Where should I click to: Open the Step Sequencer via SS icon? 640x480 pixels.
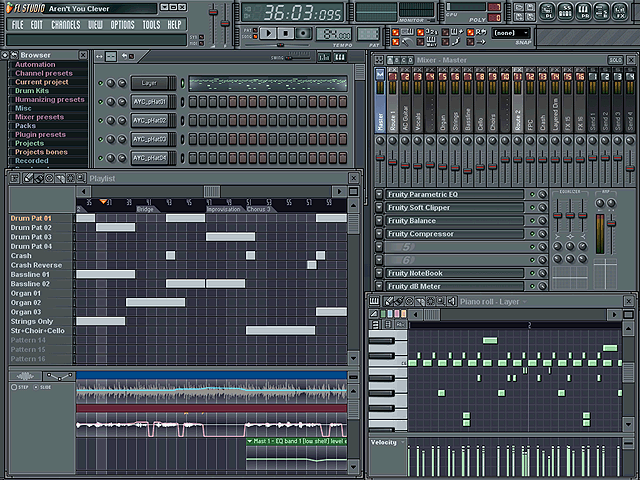point(565,11)
